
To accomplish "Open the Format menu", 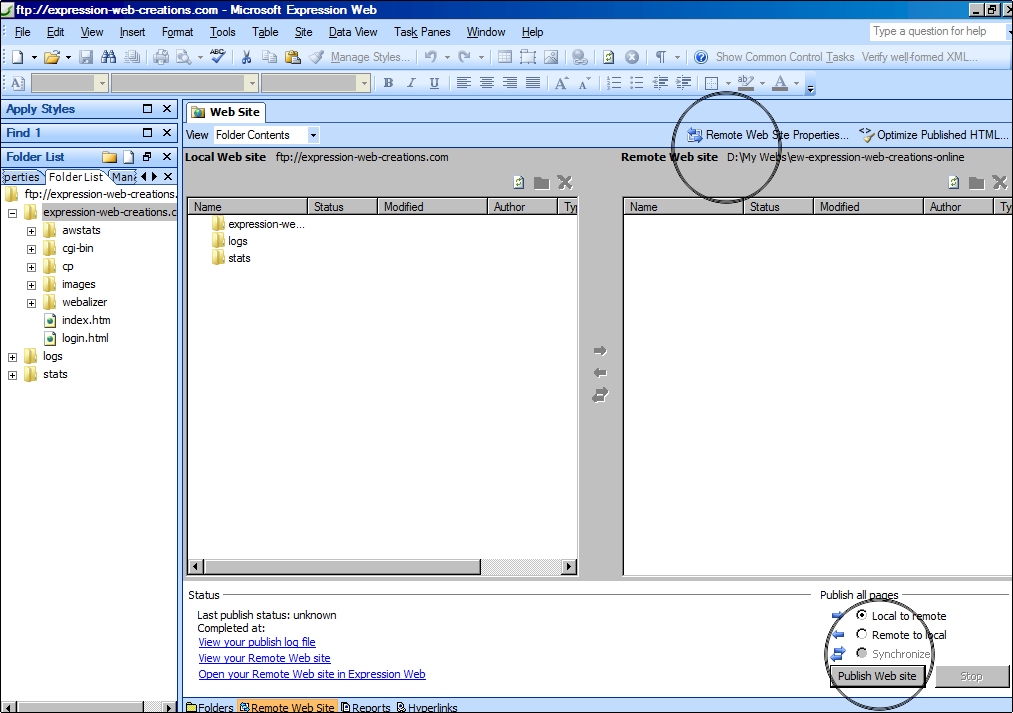I will click(x=178, y=32).
